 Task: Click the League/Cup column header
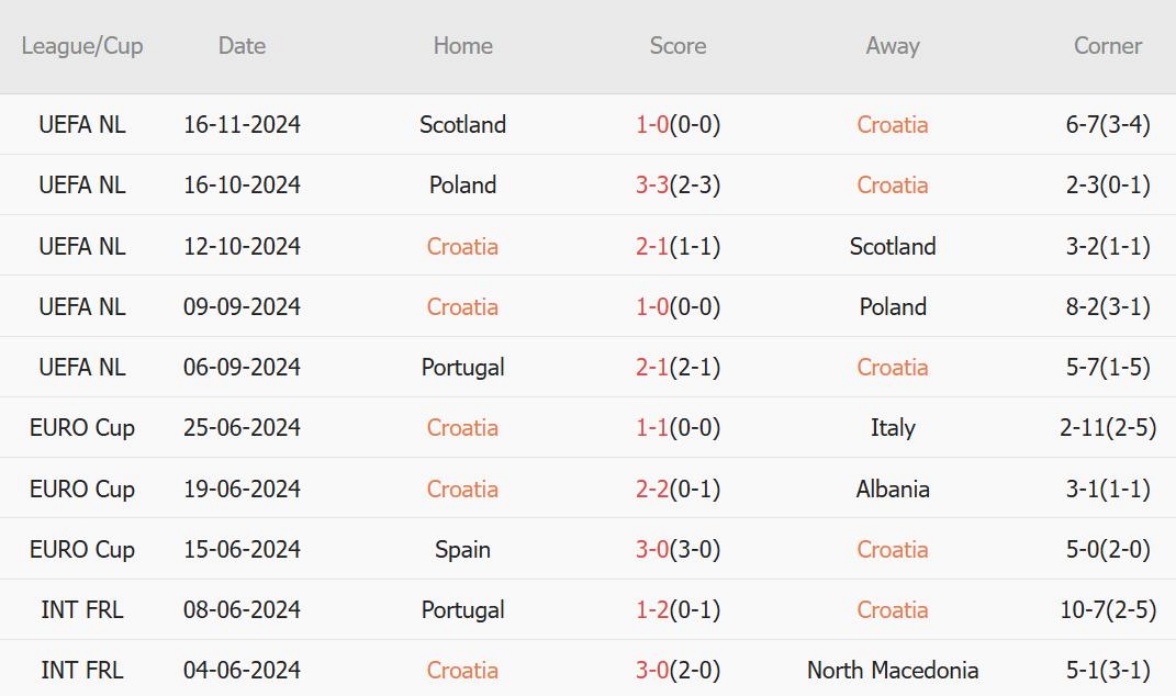click(82, 46)
